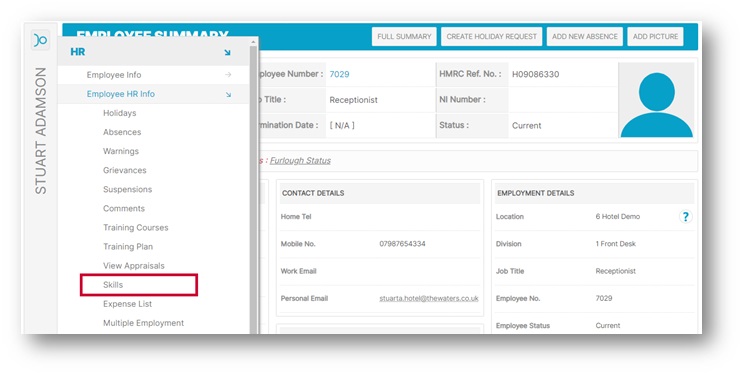Collapse Employee HR Info arrow
Screen dimensions: 744x376
228,94
